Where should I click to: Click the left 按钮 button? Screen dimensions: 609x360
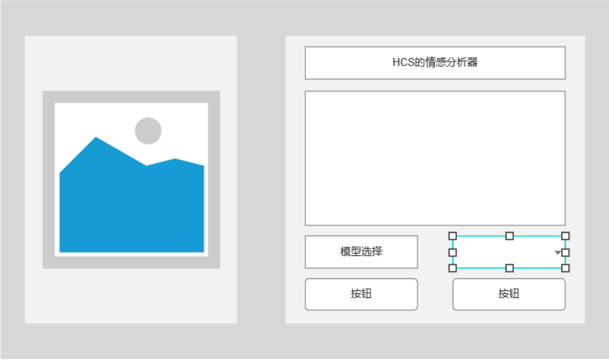(361, 294)
